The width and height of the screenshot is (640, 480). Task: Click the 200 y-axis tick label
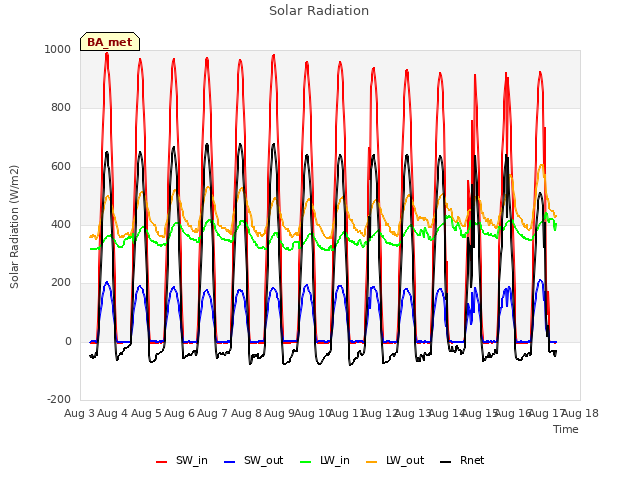click(x=61, y=282)
